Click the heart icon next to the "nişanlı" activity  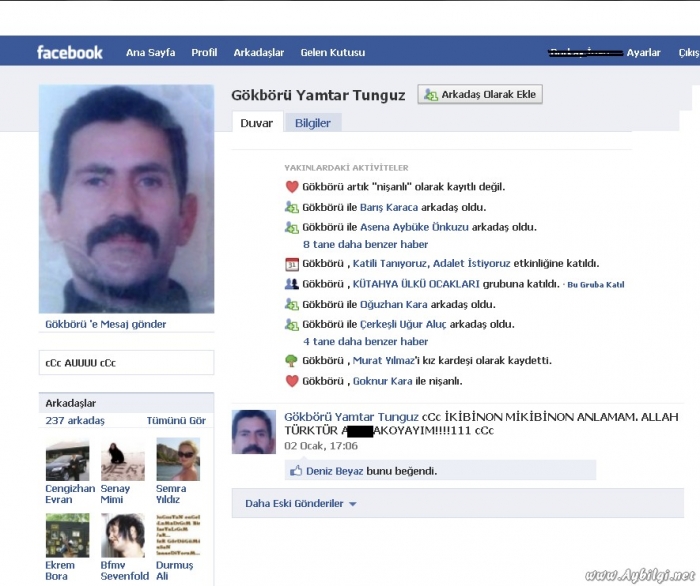pyautogui.click(x=292, y=187)
